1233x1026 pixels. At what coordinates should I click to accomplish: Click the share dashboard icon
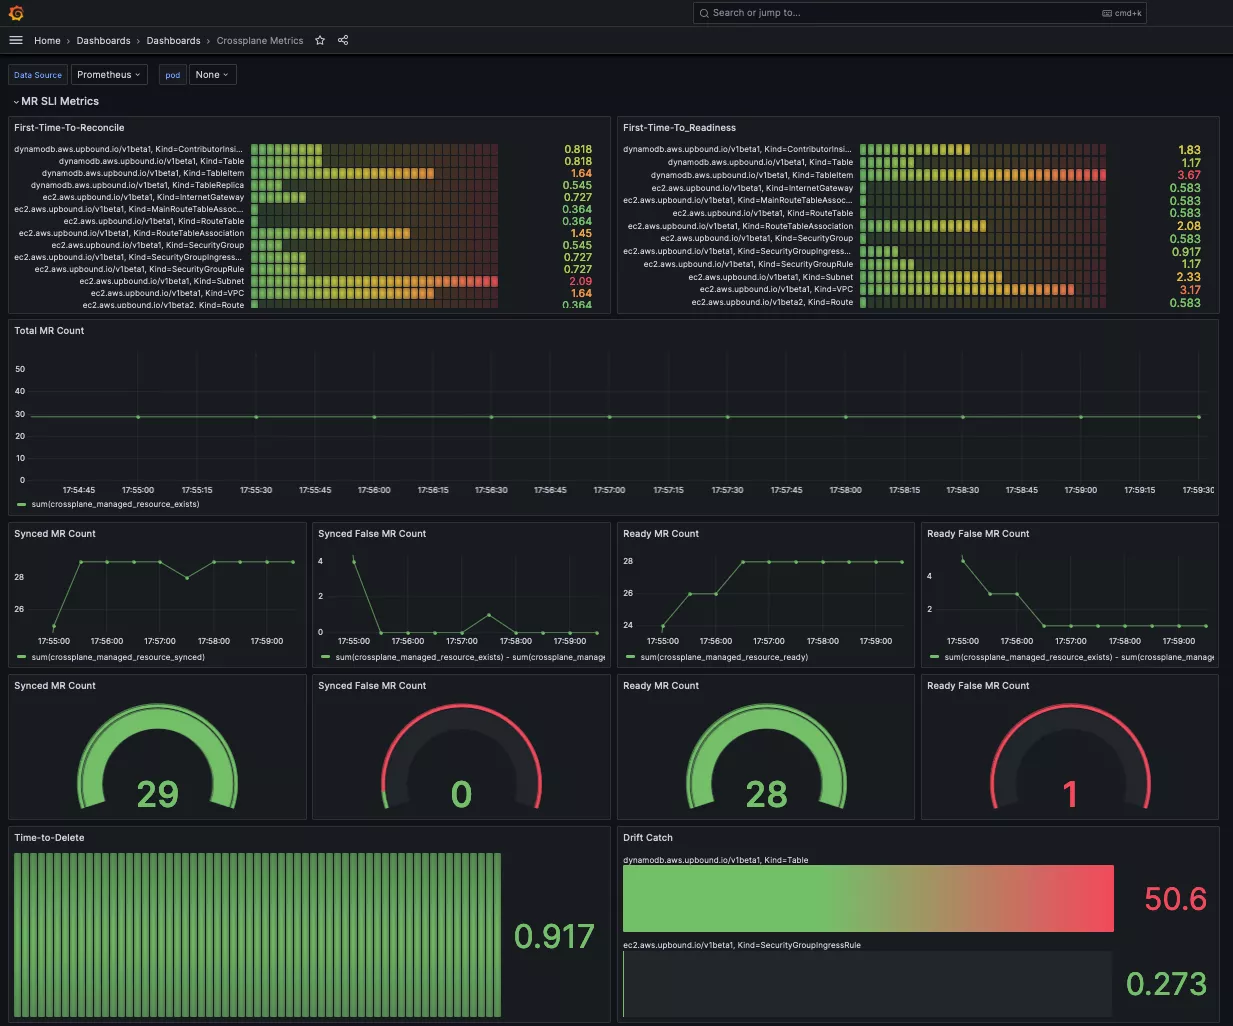tap(343, 40)
